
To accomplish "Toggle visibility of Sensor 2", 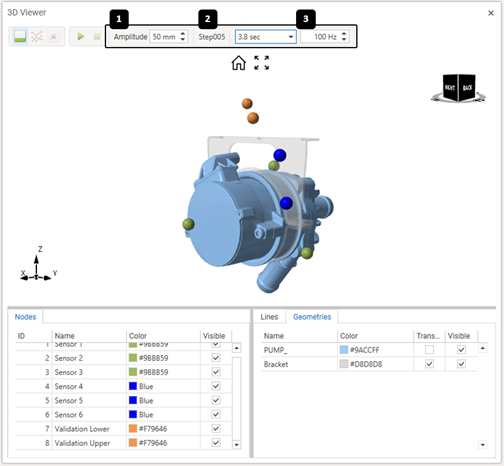I will pyautogui.click(x=216, y=358).
